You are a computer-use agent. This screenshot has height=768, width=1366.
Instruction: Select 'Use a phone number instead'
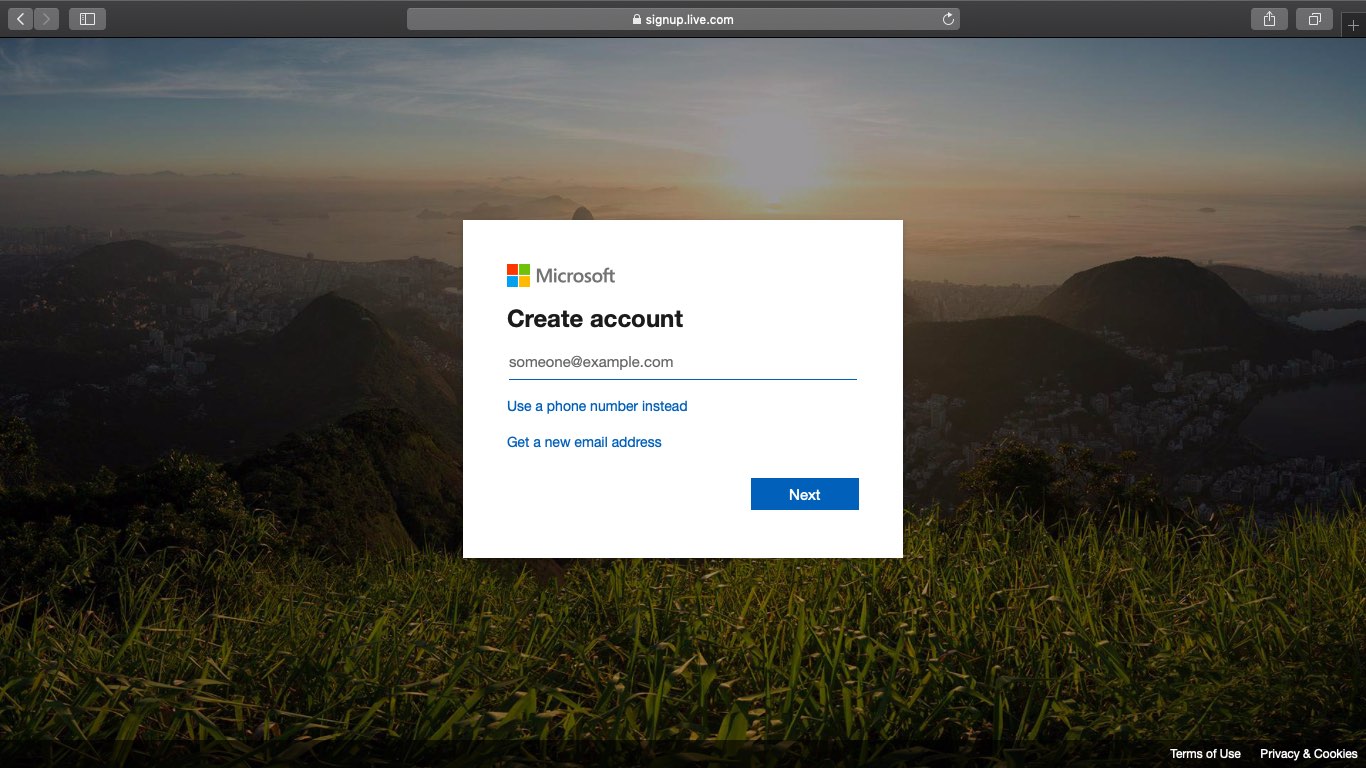coord(597,406)
